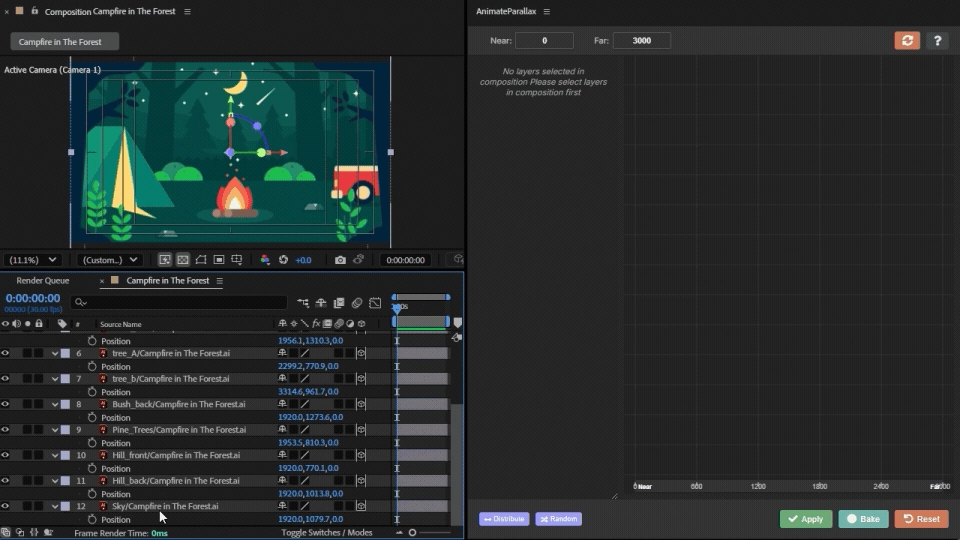Click the show channel RGB color icon
960x540 pixels.
point(265,260)
